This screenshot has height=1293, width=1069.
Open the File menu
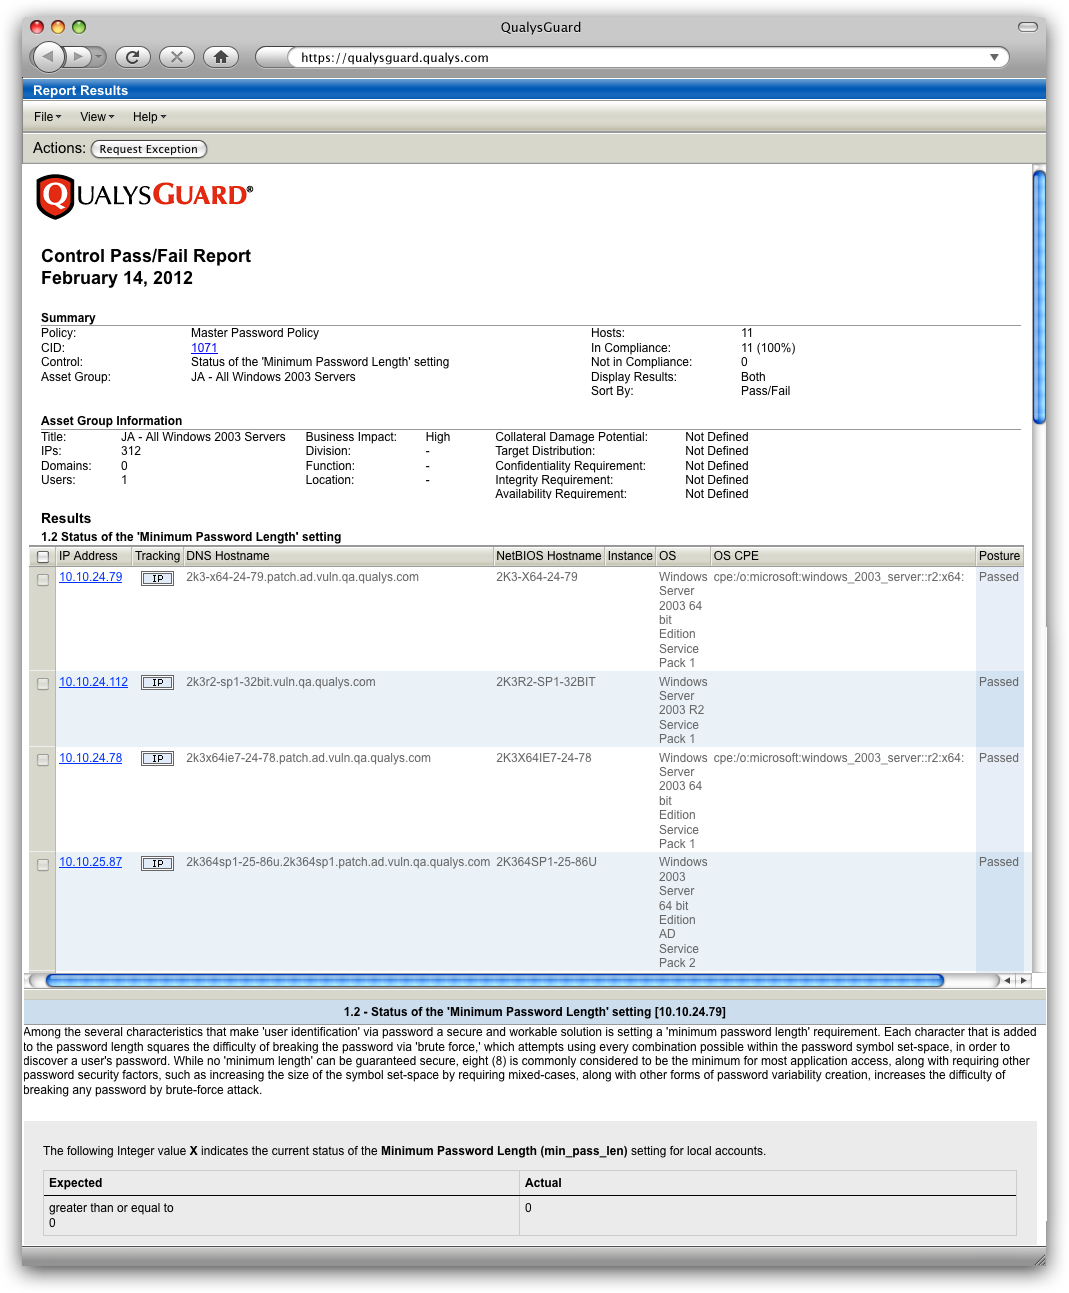point(48,117)
